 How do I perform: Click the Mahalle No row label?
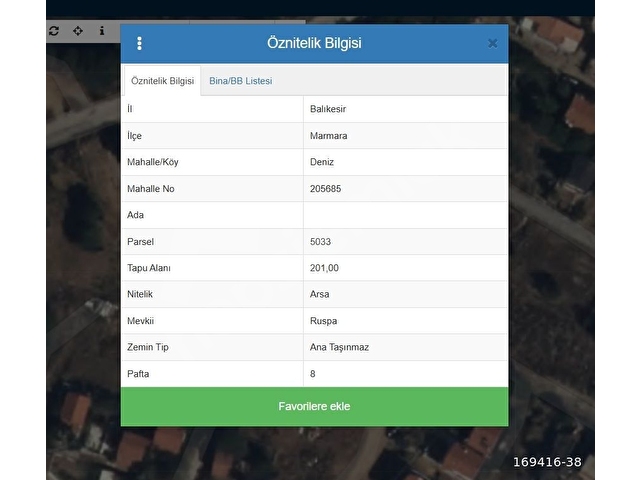(x=151, y=189)
